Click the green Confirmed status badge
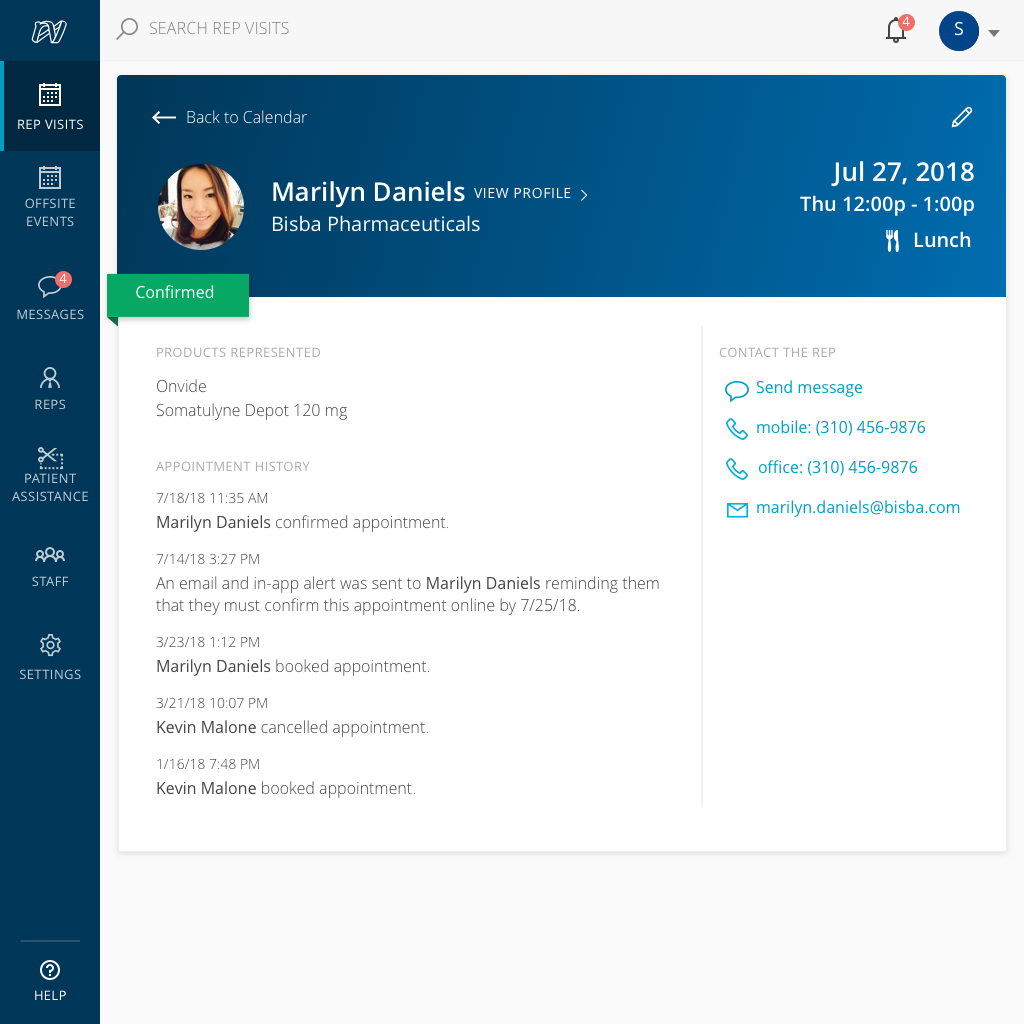1024x1024 pixels. coord(177,292)
